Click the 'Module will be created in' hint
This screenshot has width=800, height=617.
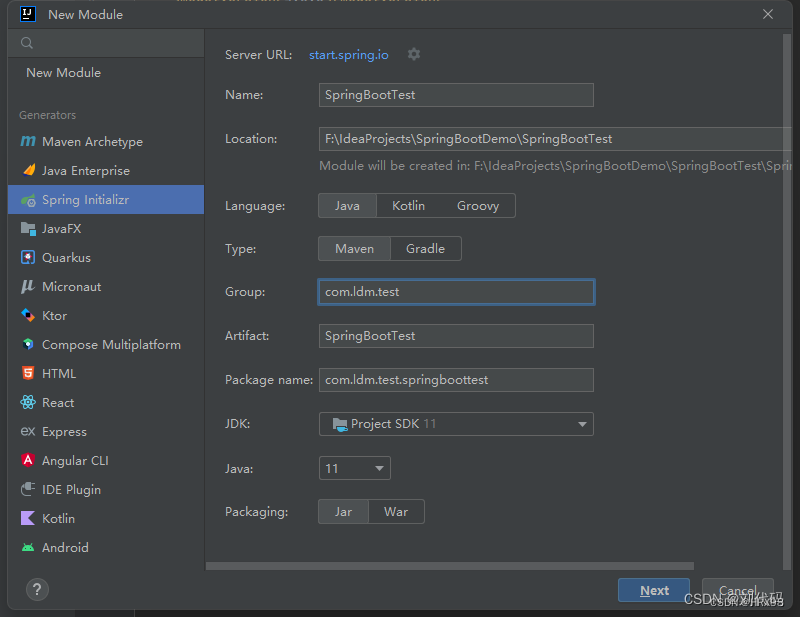click(555, 165)
